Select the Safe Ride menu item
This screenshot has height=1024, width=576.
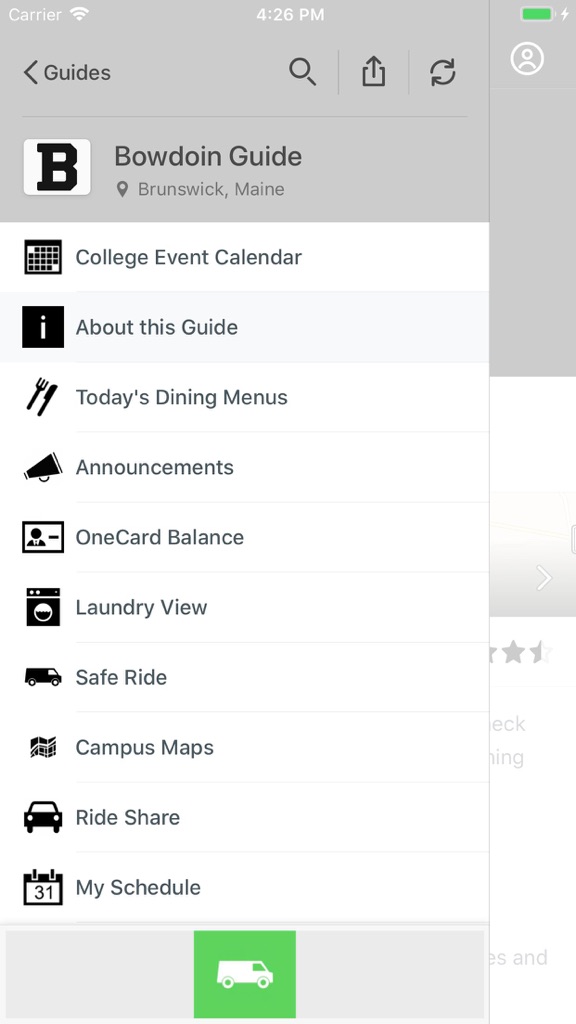(244, 677)
